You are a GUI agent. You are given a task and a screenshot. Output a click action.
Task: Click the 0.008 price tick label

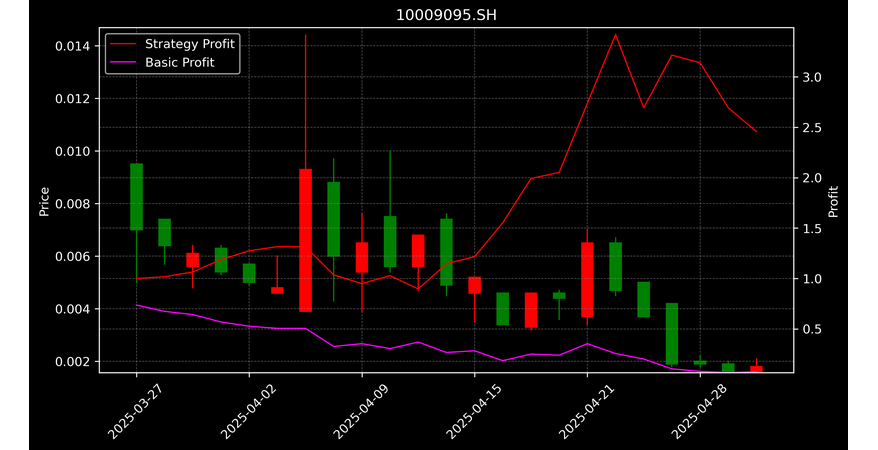(x=73, y=204)
